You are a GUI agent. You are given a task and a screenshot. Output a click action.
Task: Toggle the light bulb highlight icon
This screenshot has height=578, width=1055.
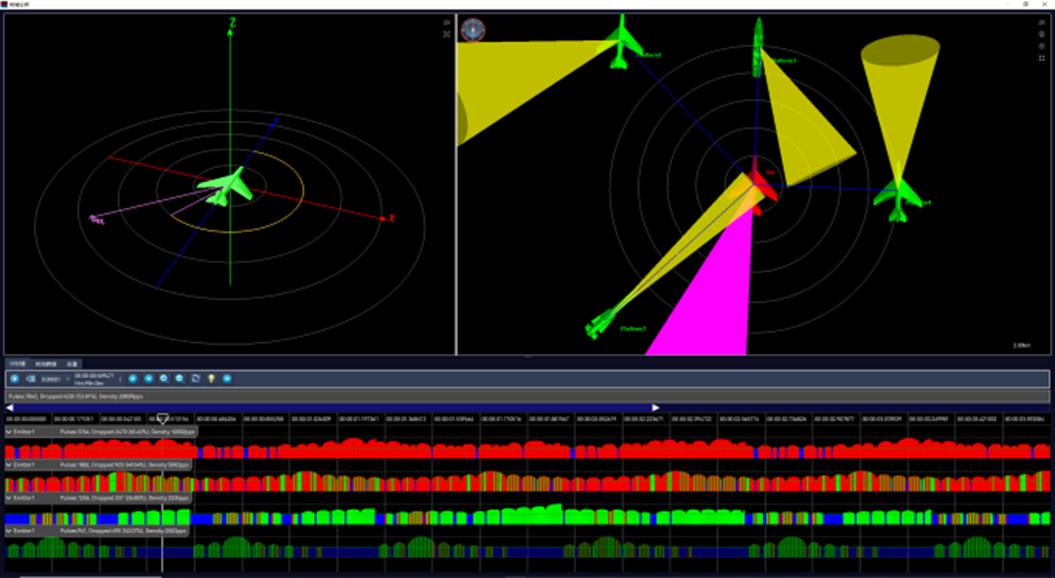211,379
